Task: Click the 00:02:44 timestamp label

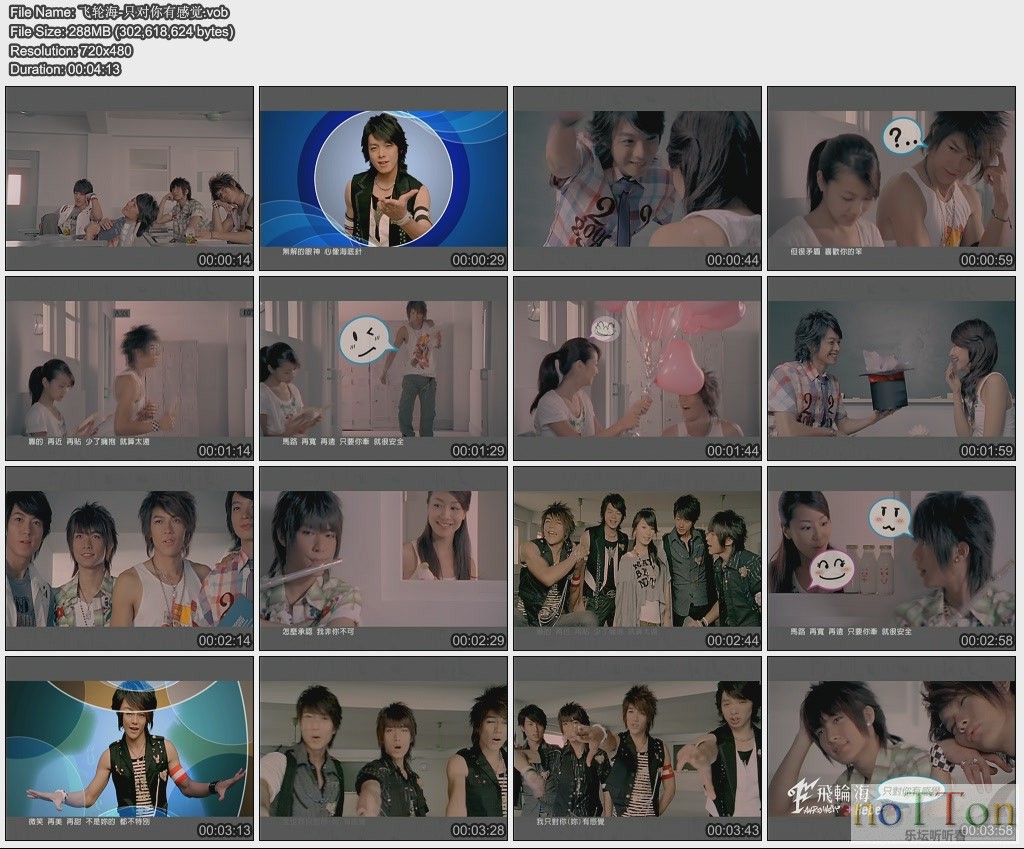Action: (732, 640)
